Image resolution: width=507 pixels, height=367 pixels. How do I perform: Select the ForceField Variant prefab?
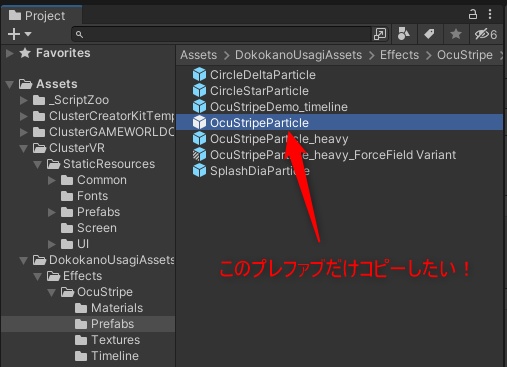tap(339, 155)
